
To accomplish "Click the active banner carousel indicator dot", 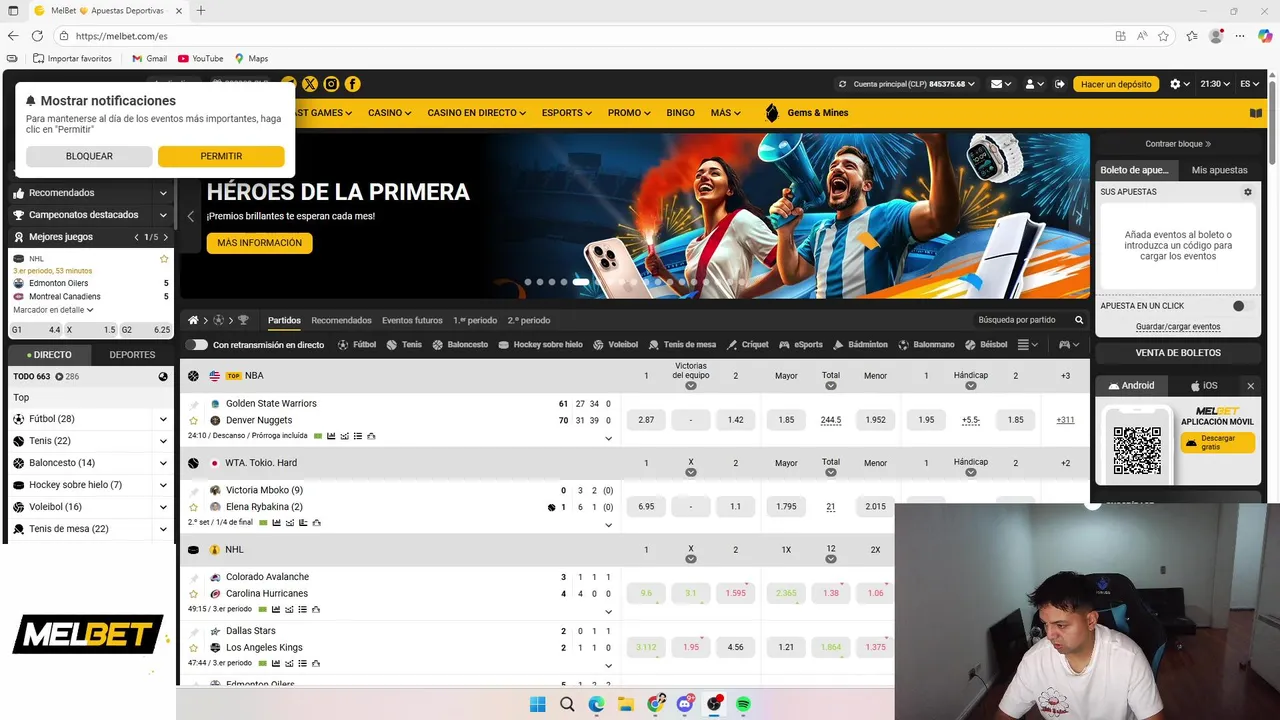I will point(581,282).
